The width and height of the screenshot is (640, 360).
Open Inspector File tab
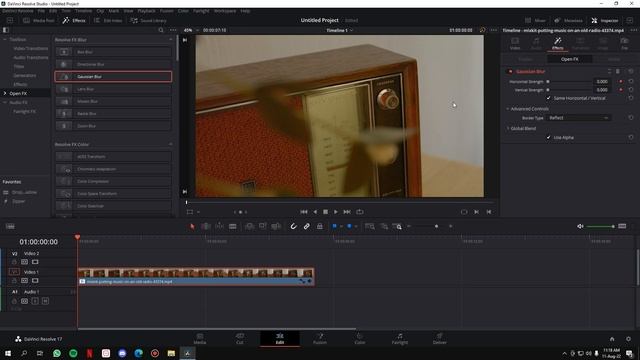[x=624, y=43]
